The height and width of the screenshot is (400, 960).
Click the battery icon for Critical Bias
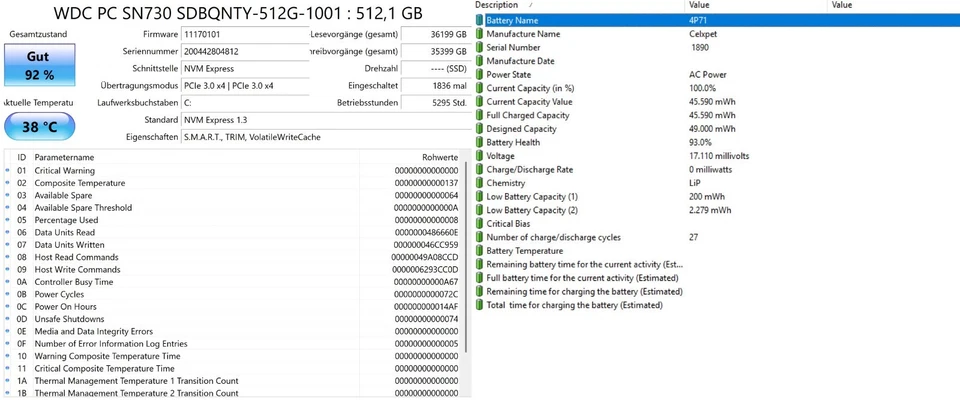click(480, 224)
